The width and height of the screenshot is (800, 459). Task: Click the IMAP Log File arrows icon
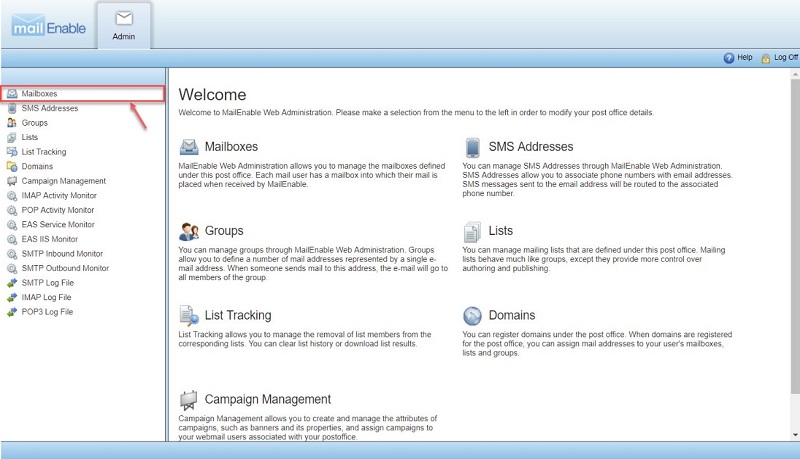(12, 297)
